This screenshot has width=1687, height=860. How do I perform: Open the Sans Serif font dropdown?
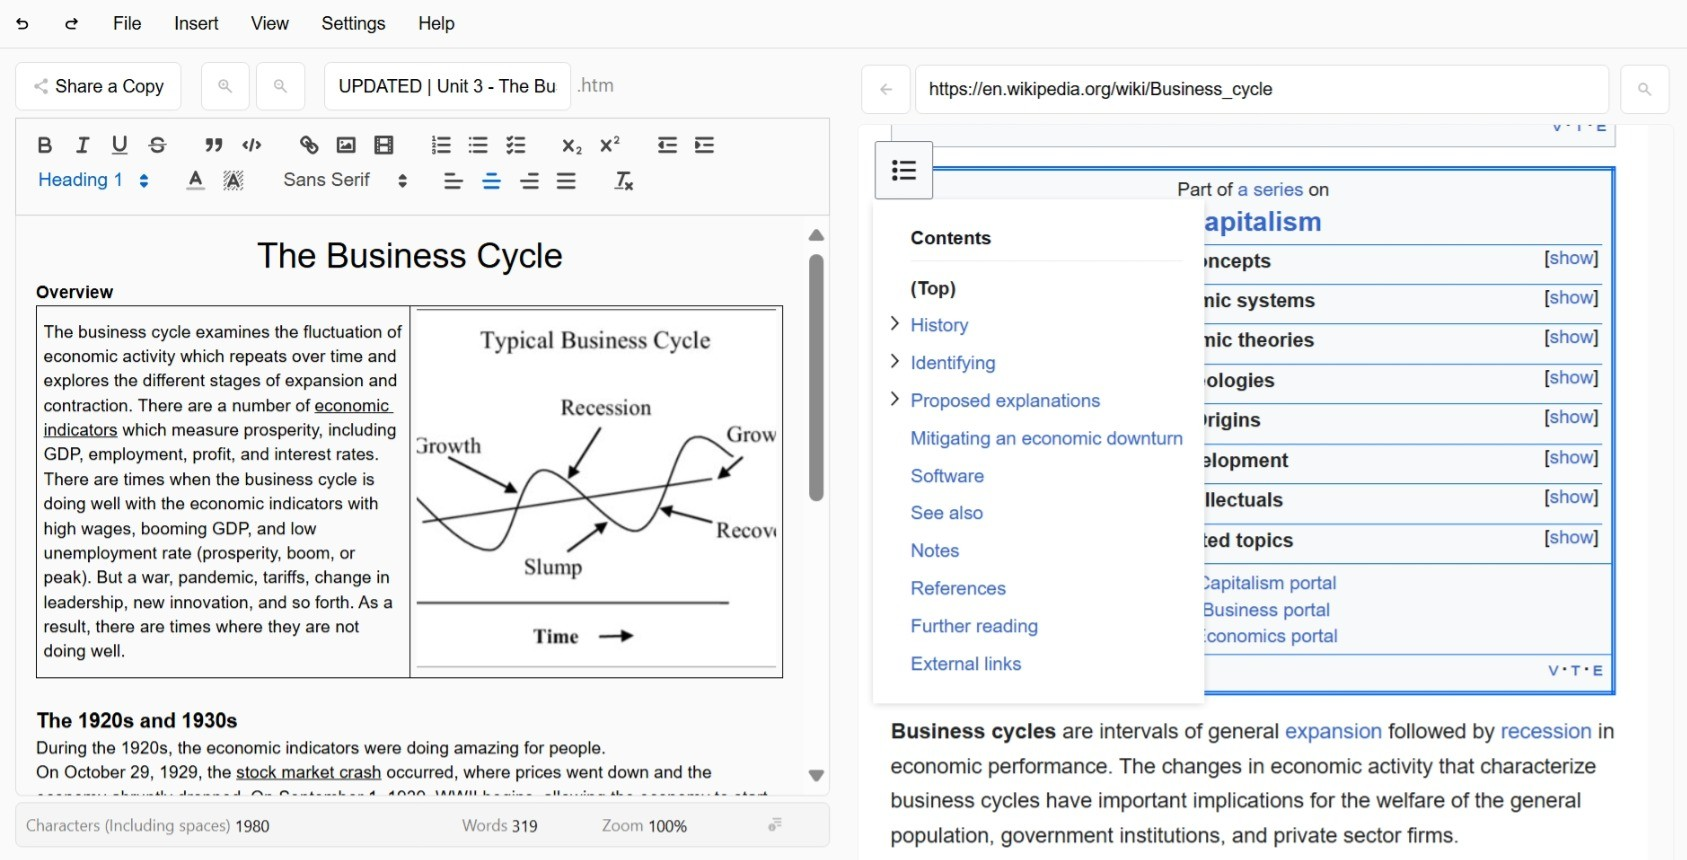click(345, 180)
